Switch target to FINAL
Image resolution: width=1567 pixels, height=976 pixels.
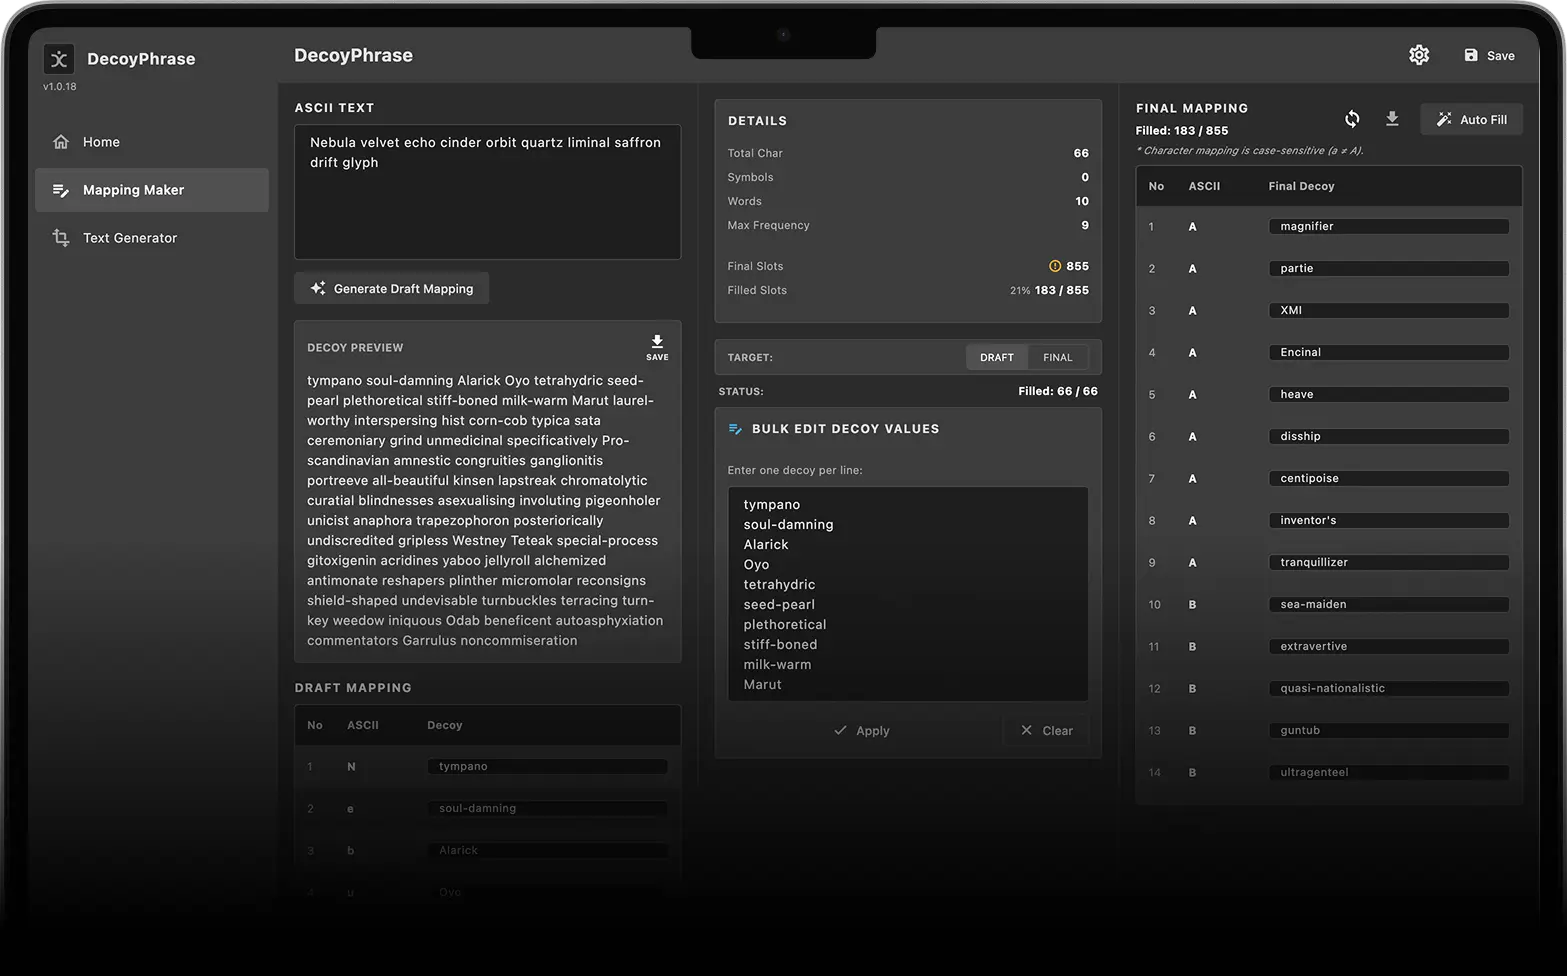[1057, 357]
